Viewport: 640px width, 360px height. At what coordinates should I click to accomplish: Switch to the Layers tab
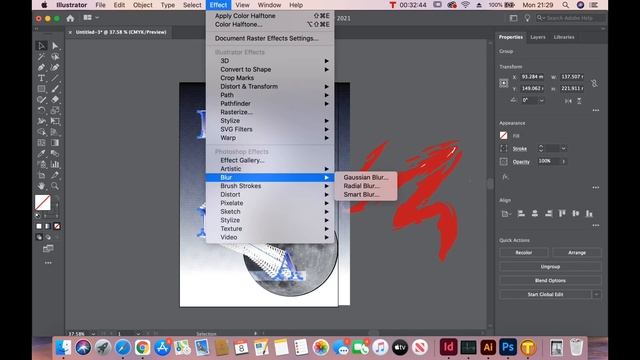click(538, 37)
